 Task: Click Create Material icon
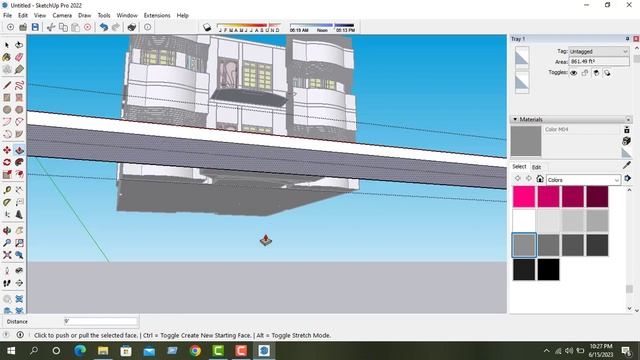[x=627, y=141]
